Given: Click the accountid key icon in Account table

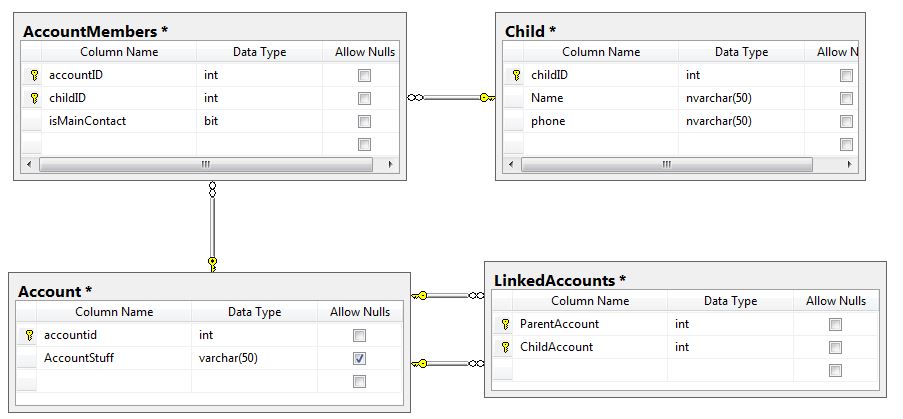Looking at the screenshot, I should pos(29,335).
